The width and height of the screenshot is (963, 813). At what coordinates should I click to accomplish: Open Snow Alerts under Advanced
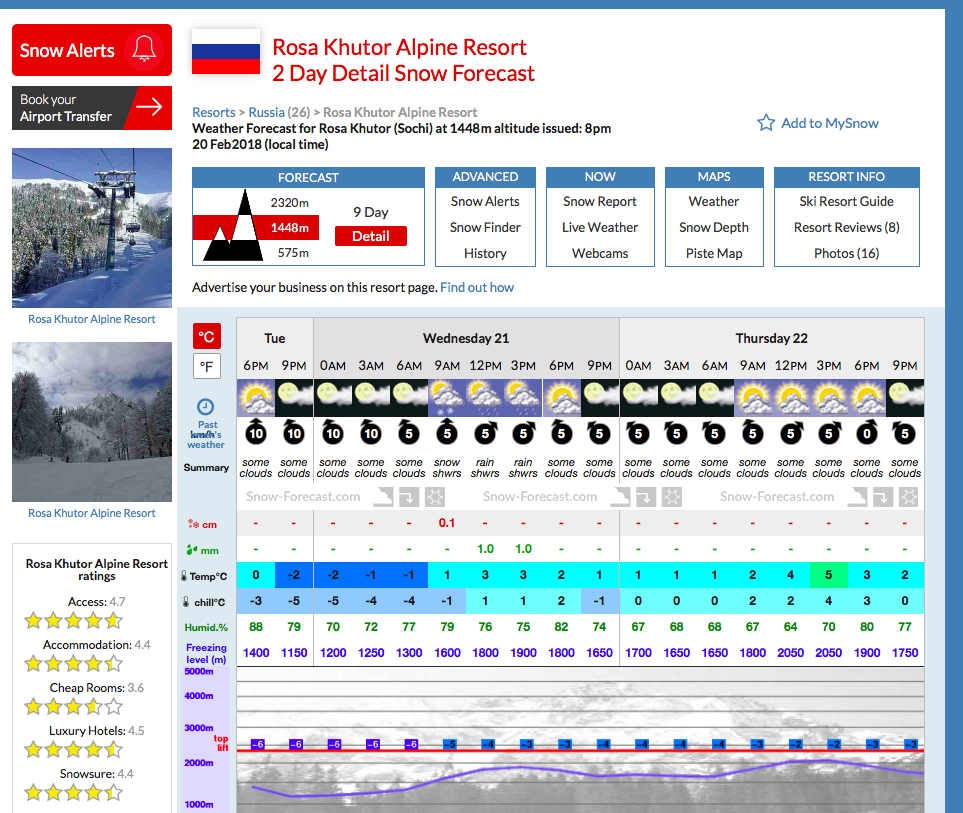(485, 201)
